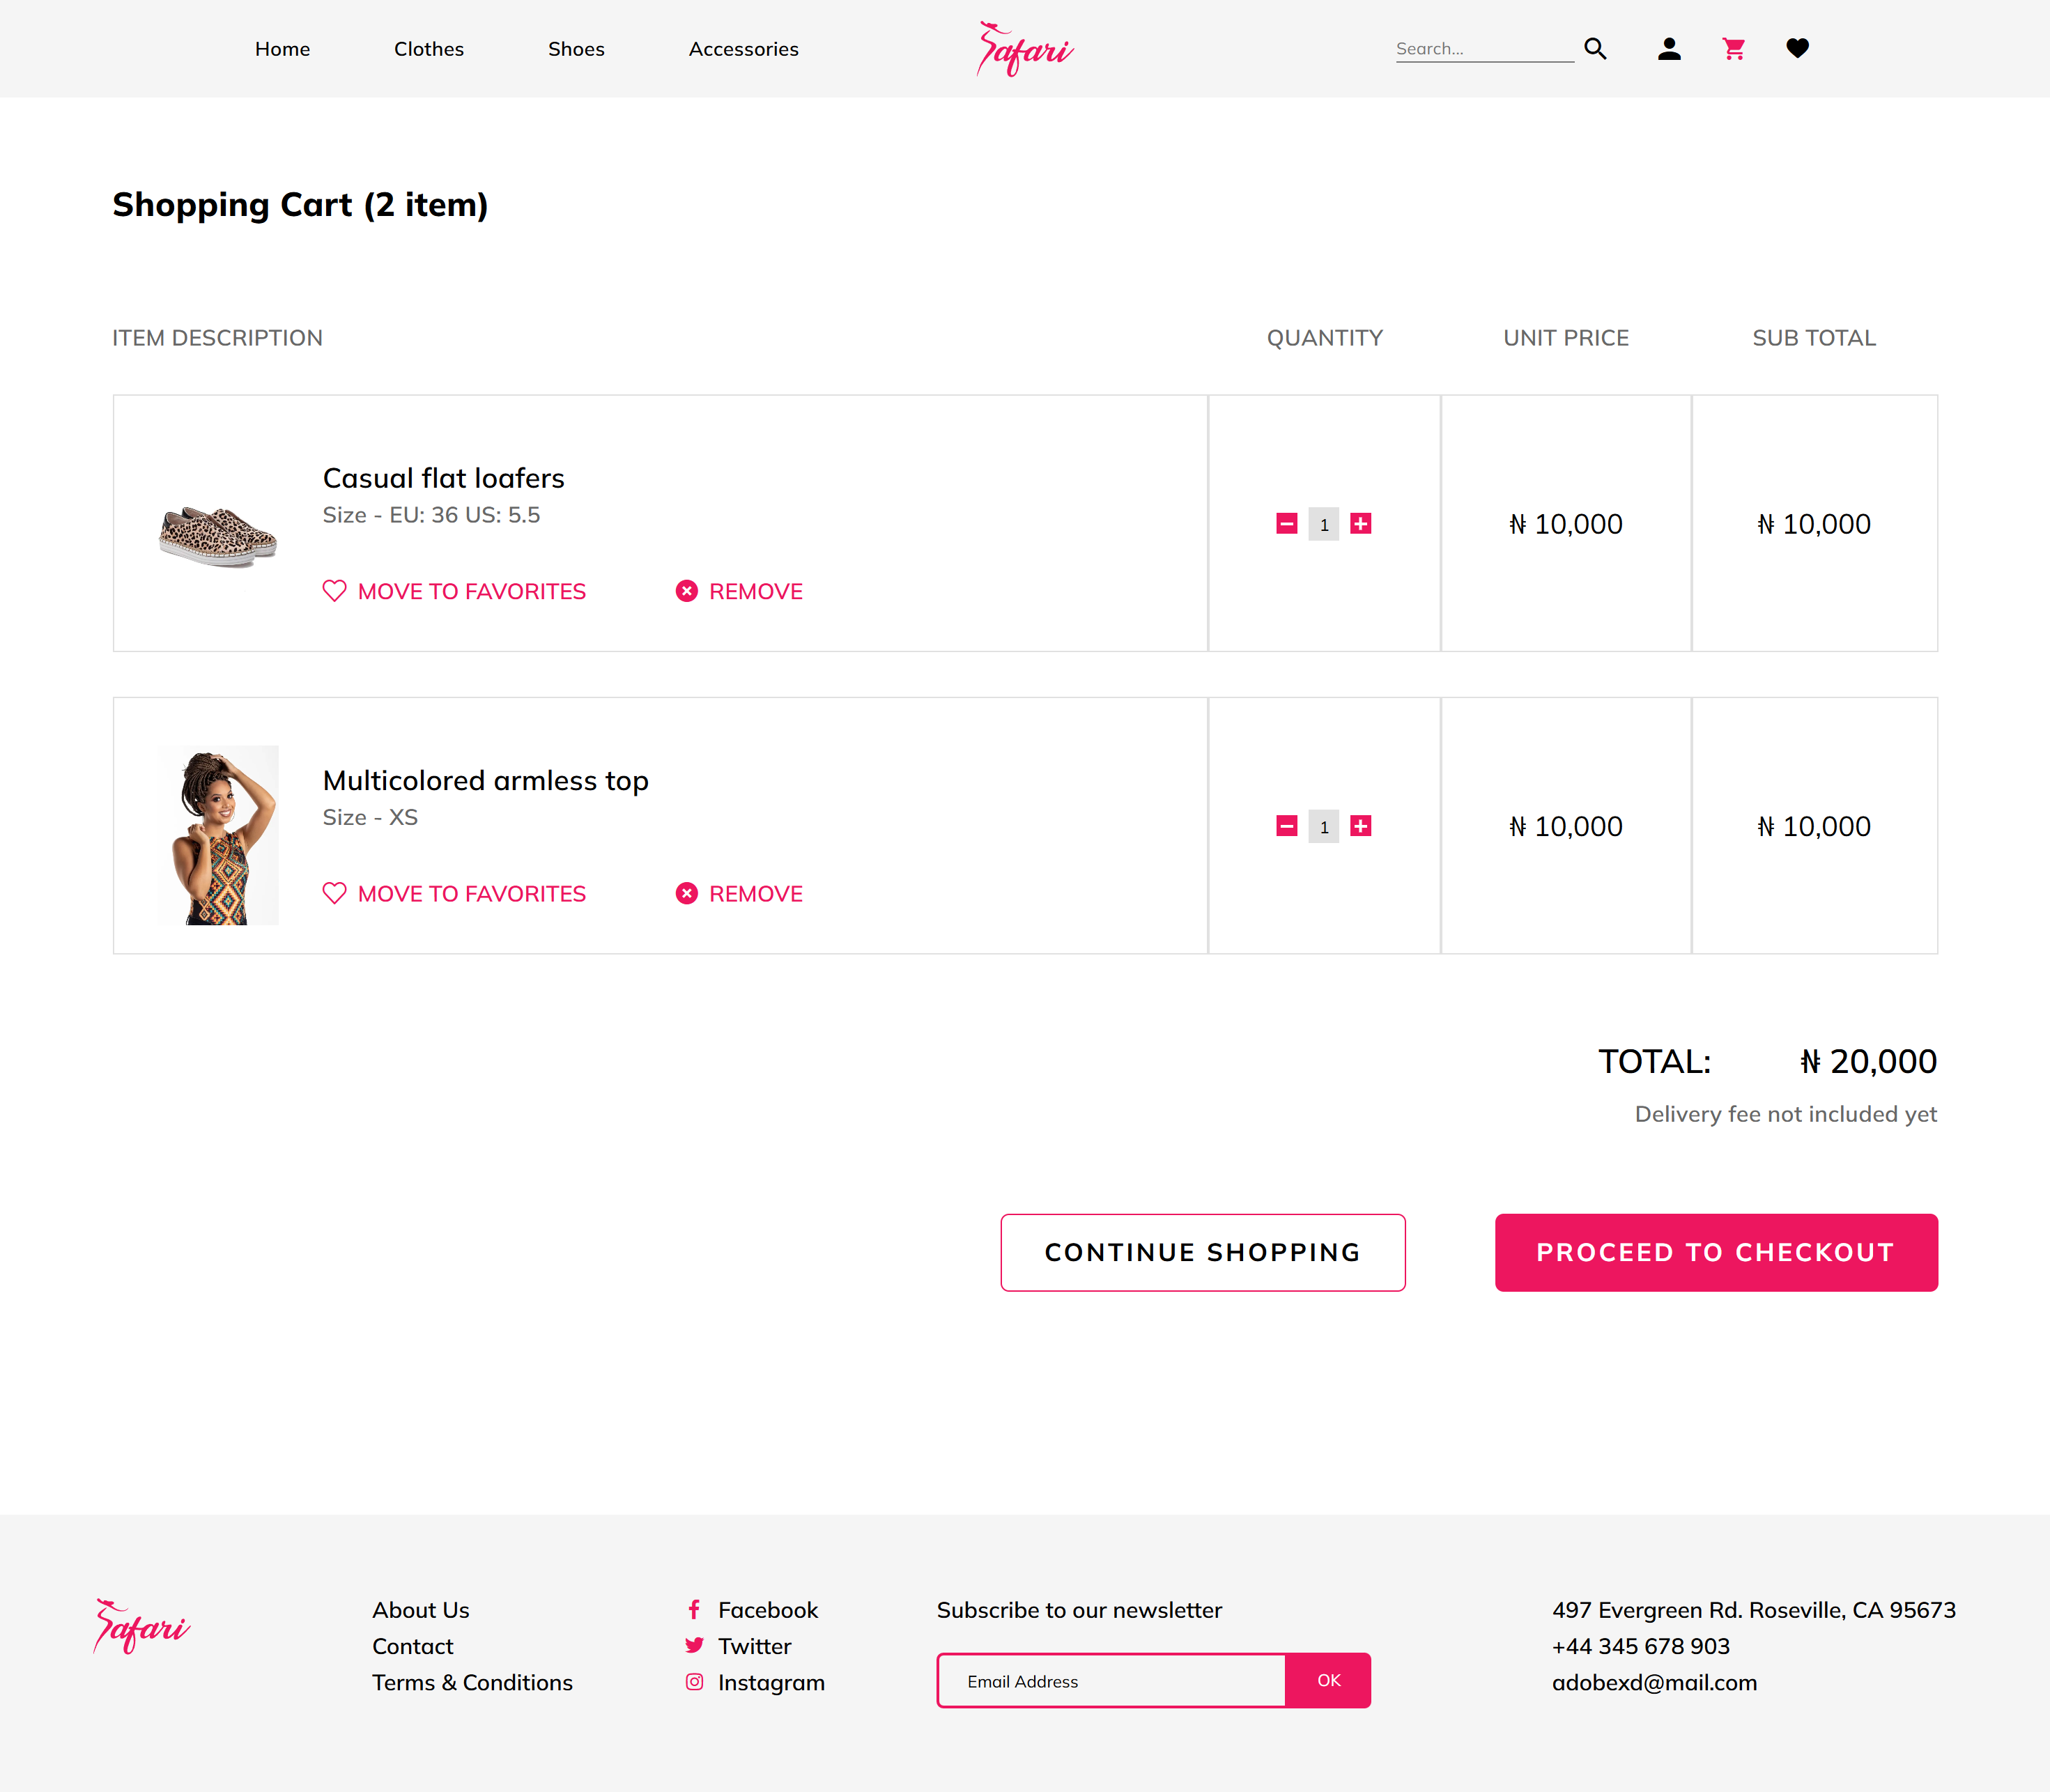Open the Clothes menu item
The height and width of the screenshot is (1792, 2050).
(x=428, y=49)
